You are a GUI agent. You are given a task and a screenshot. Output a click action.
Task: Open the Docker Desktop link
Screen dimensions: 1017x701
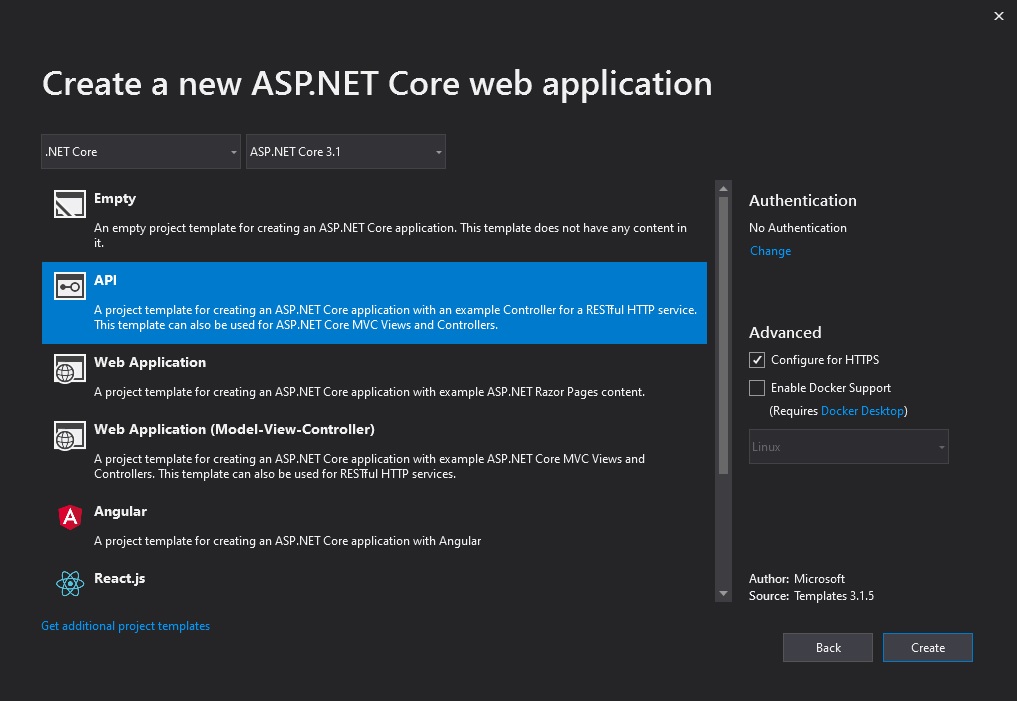tap(862, 410)
